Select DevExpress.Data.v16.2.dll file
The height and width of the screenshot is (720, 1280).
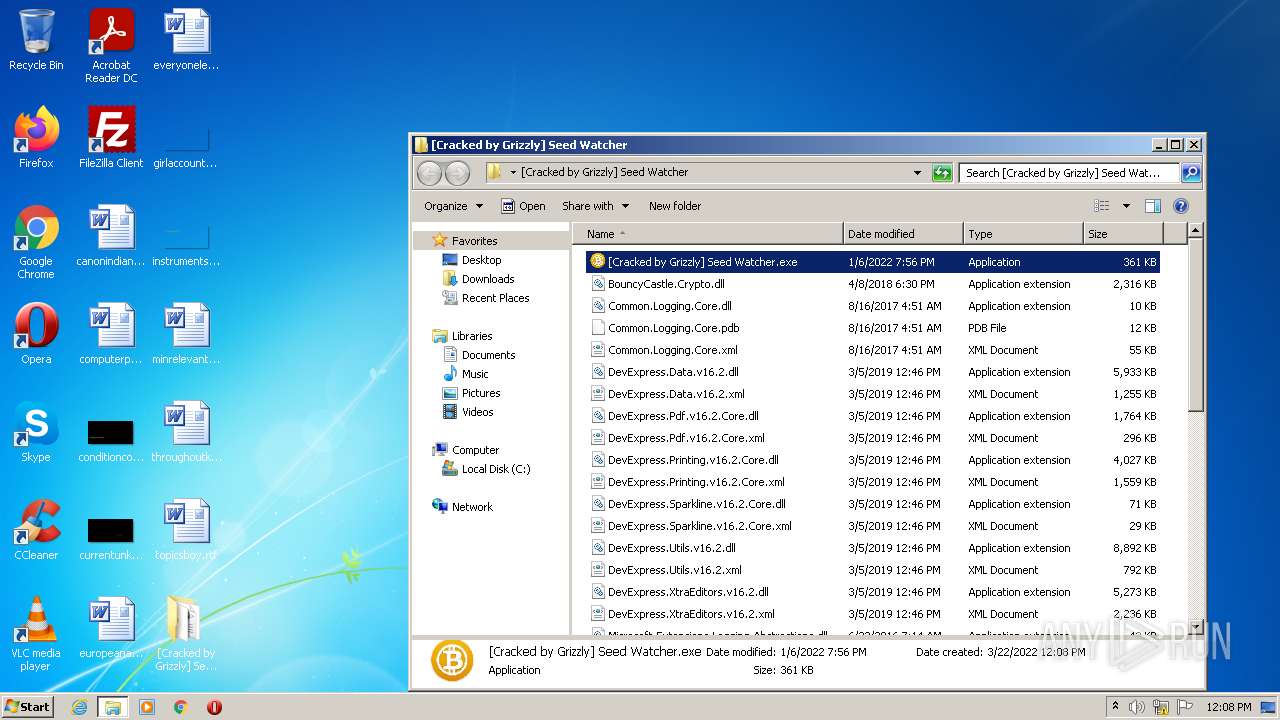[873, 372]
